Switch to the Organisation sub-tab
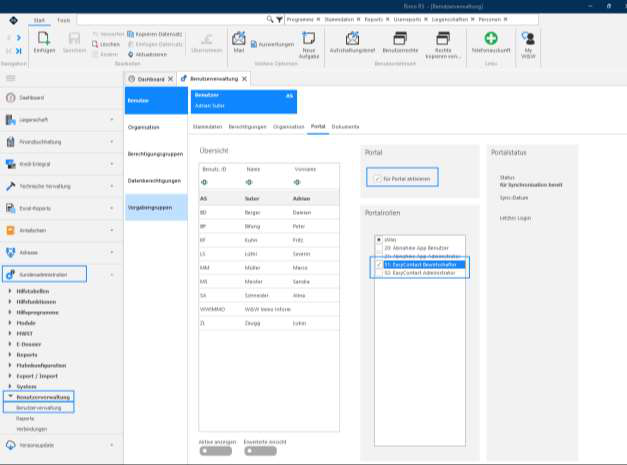This screenshot has width=627, height=465. pos(288,126)
